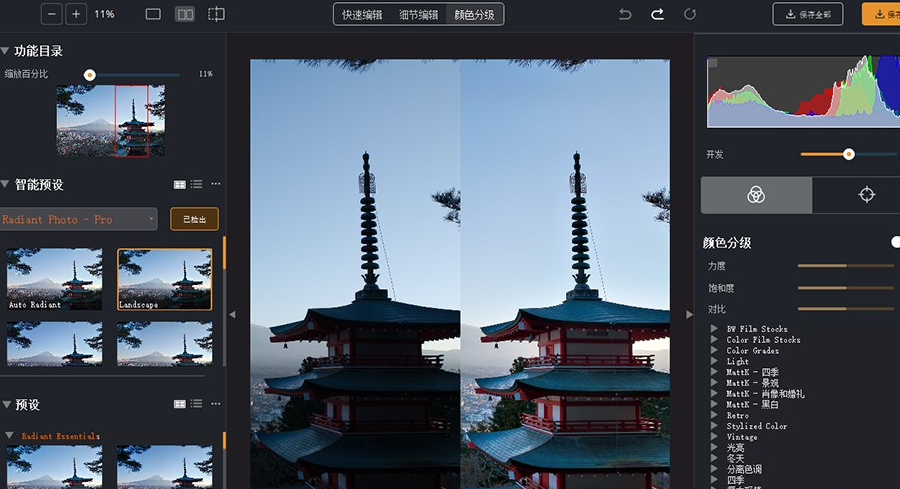Adjust the 力度 slider
Screen dimensions: 900x489
(846, 266)
